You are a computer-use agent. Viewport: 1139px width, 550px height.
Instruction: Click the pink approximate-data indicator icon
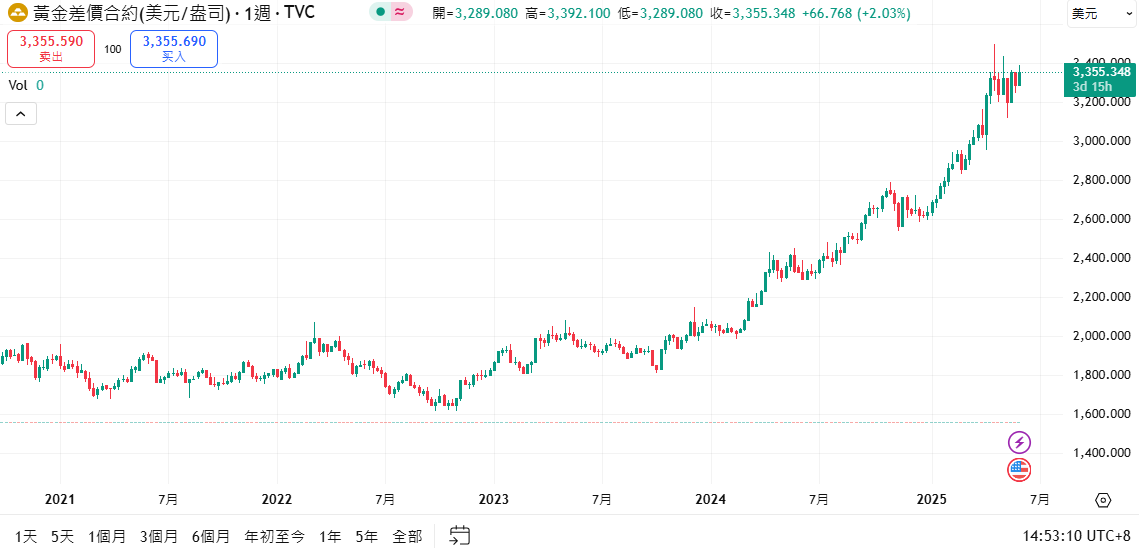[x=400, y=12]
